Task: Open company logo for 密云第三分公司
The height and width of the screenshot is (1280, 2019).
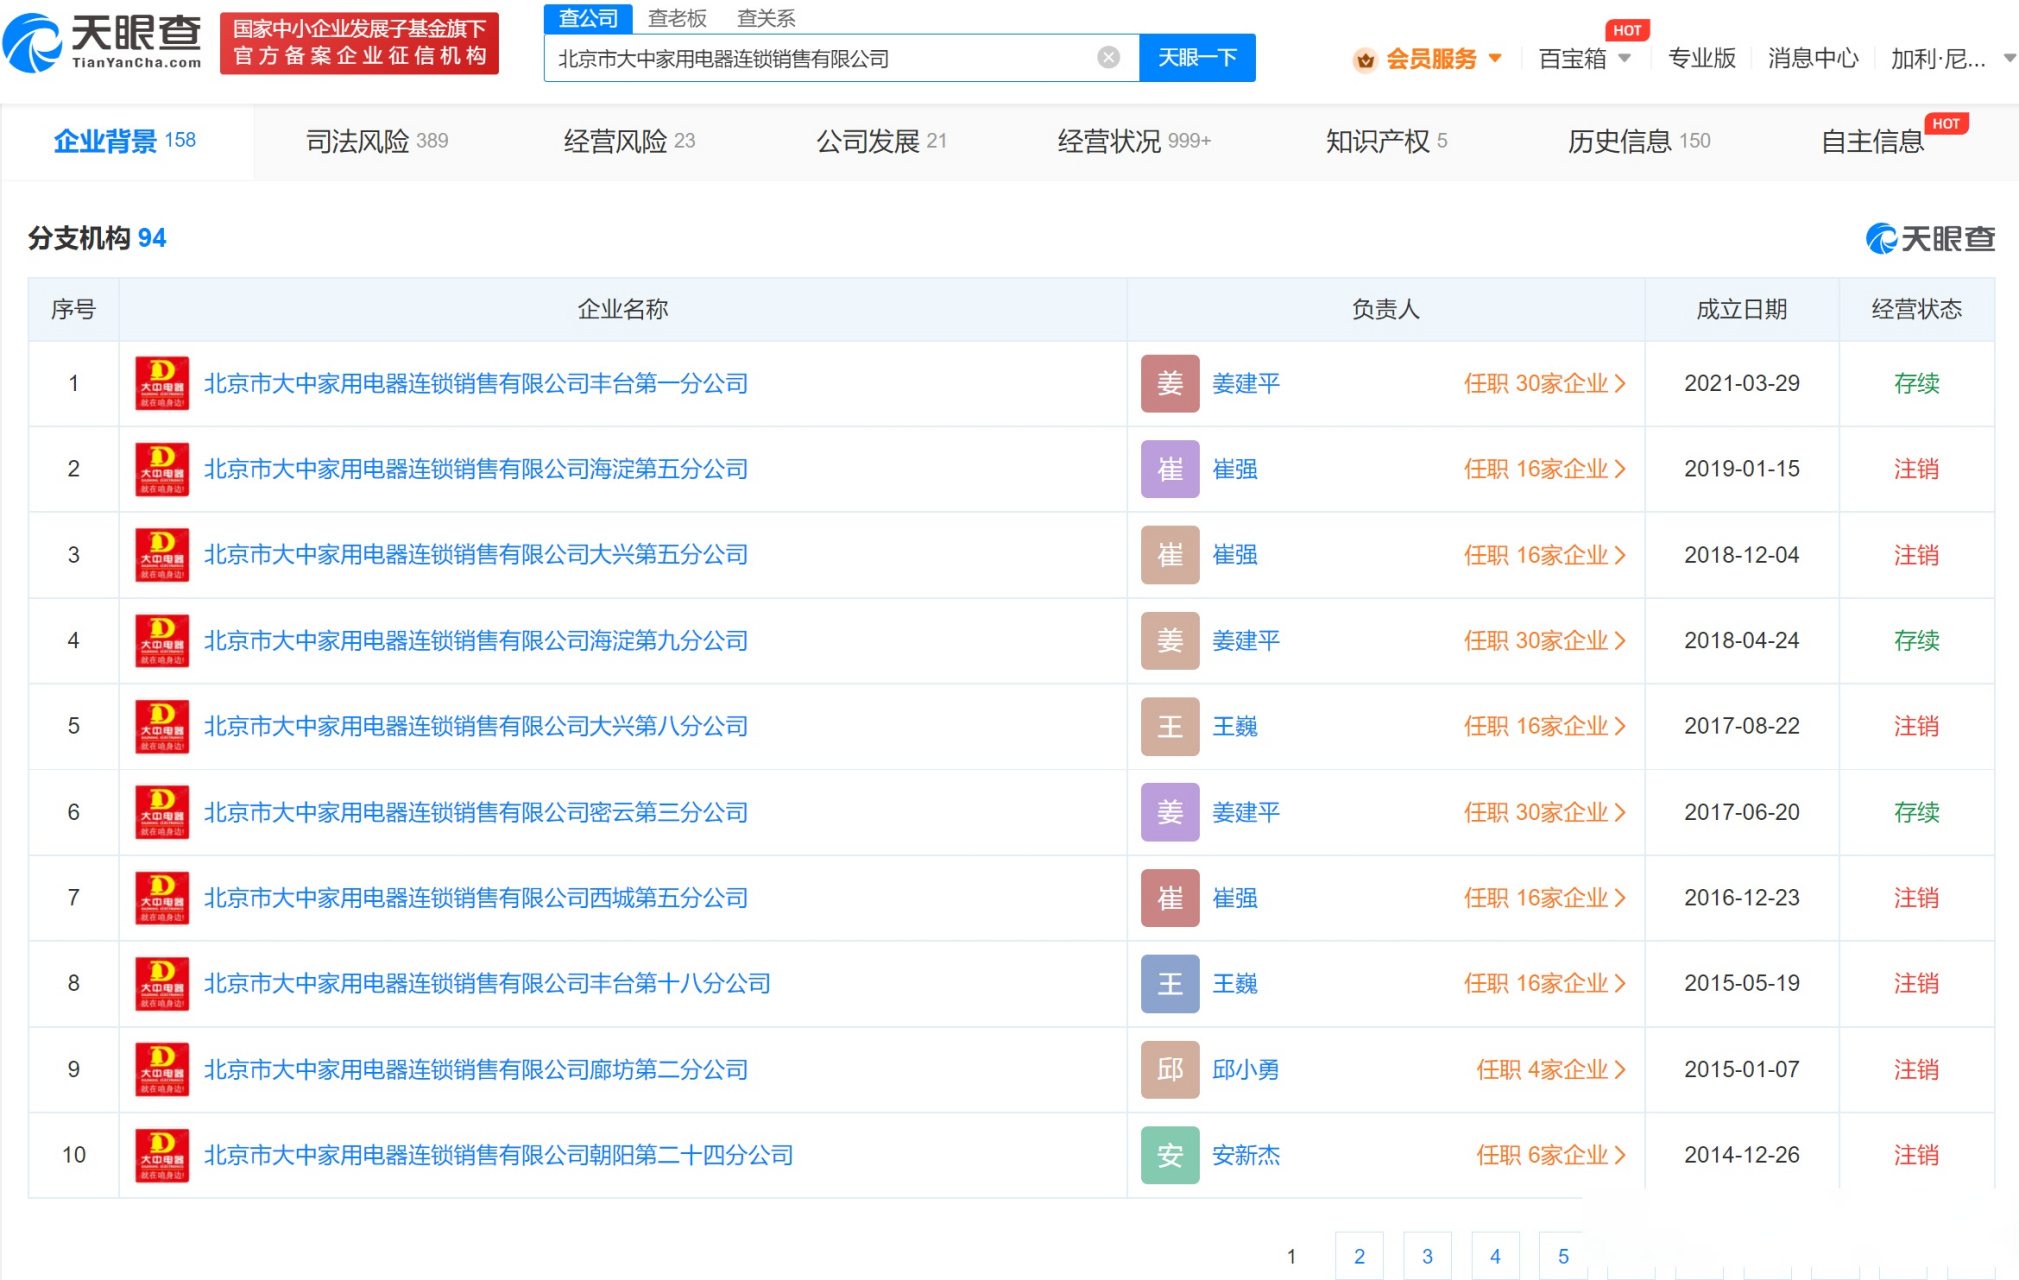Action: tap(162, 813)
